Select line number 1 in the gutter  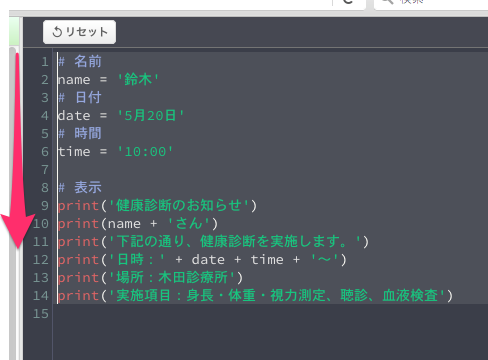(x=45, y=62)
